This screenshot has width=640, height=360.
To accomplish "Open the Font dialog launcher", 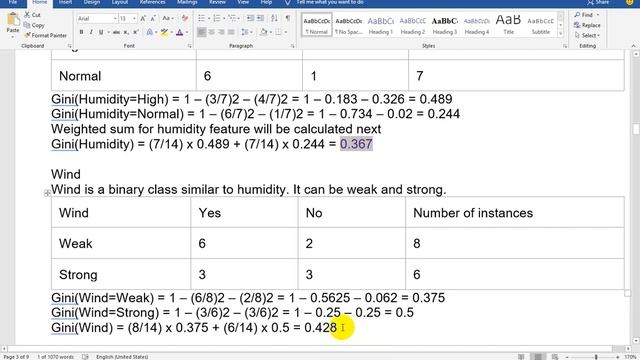I will coord(189,46).
